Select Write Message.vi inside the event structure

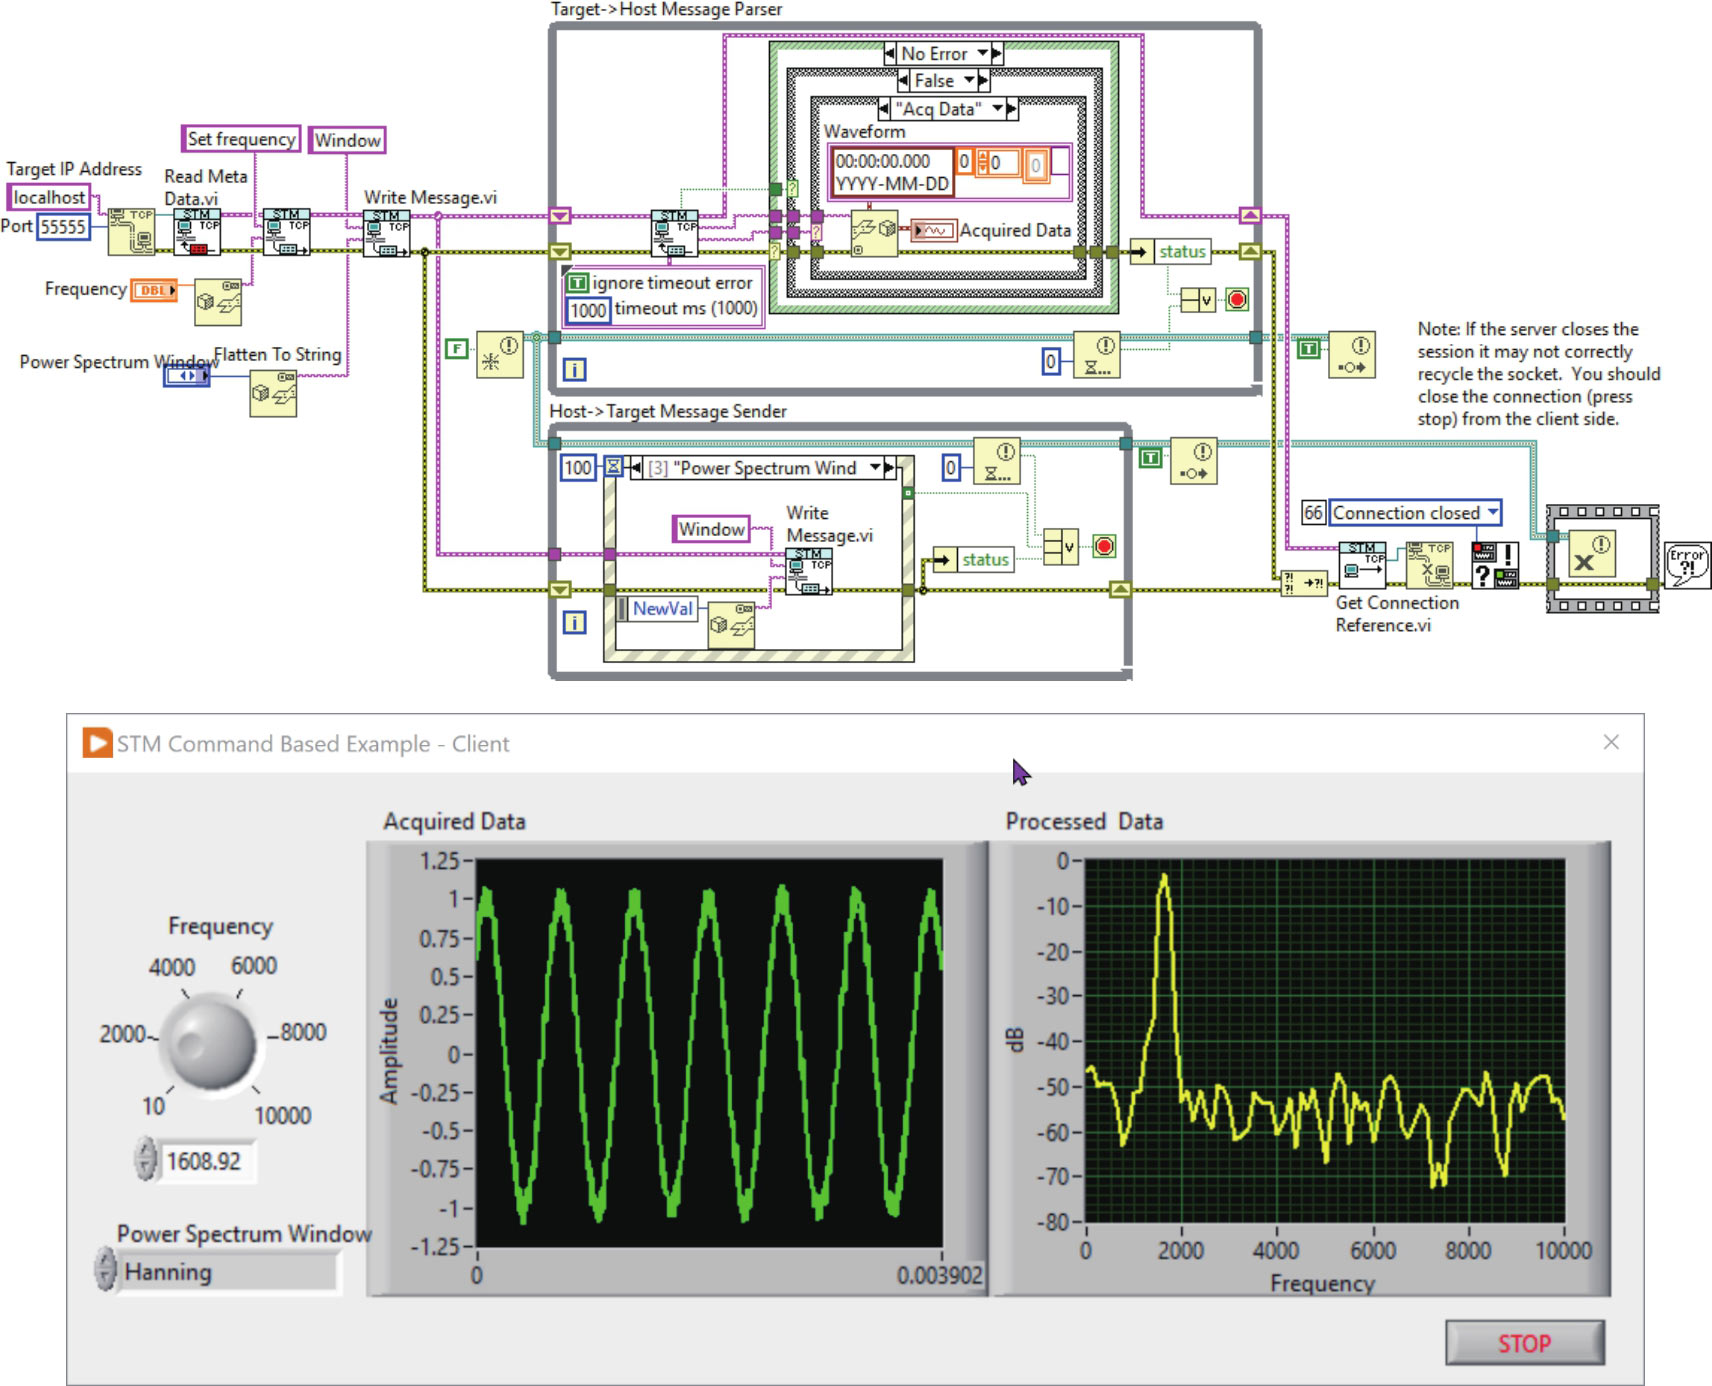point(809,571)
